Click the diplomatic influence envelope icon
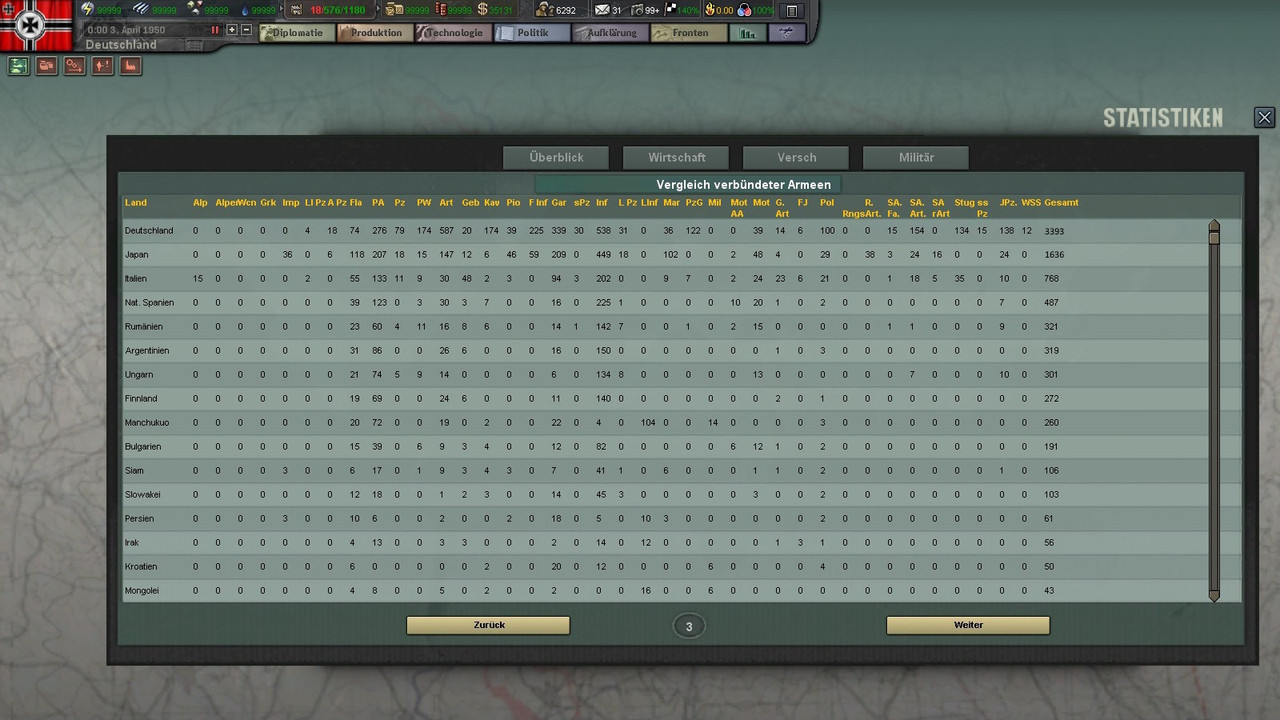Screen dimensions: 1280x720 pos(602,10)
